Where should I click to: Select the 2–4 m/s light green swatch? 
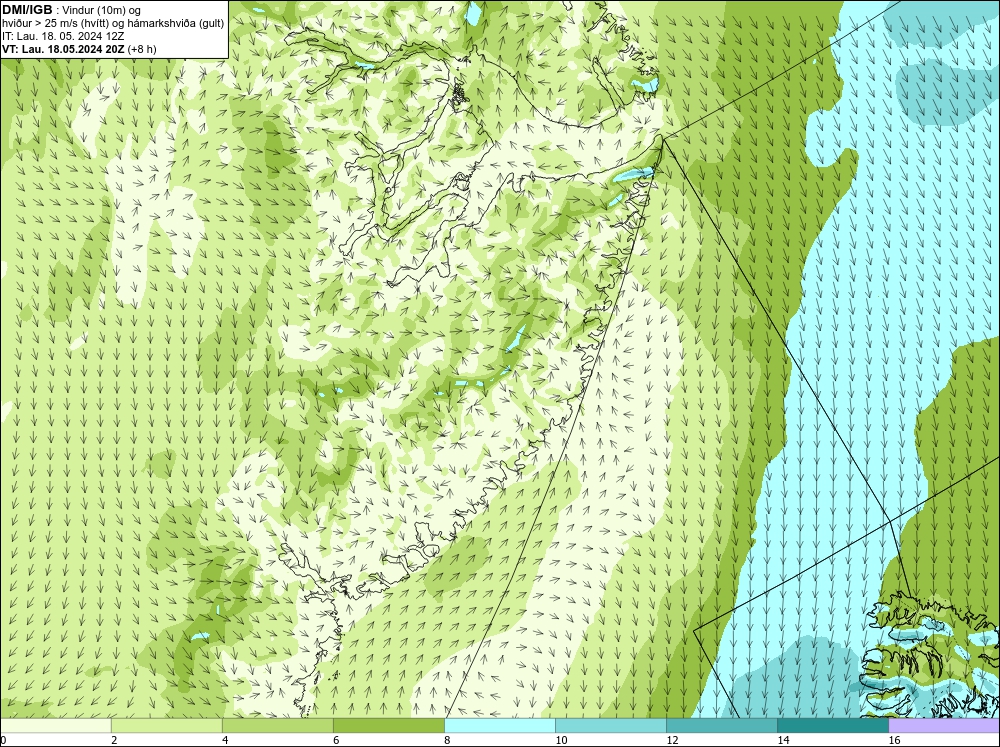167,726
